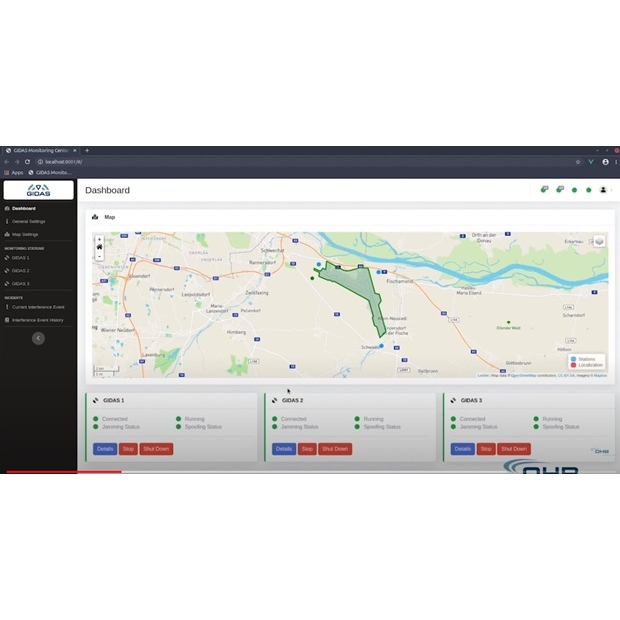Select Map Settings in sidebar

tap(25, 234)
